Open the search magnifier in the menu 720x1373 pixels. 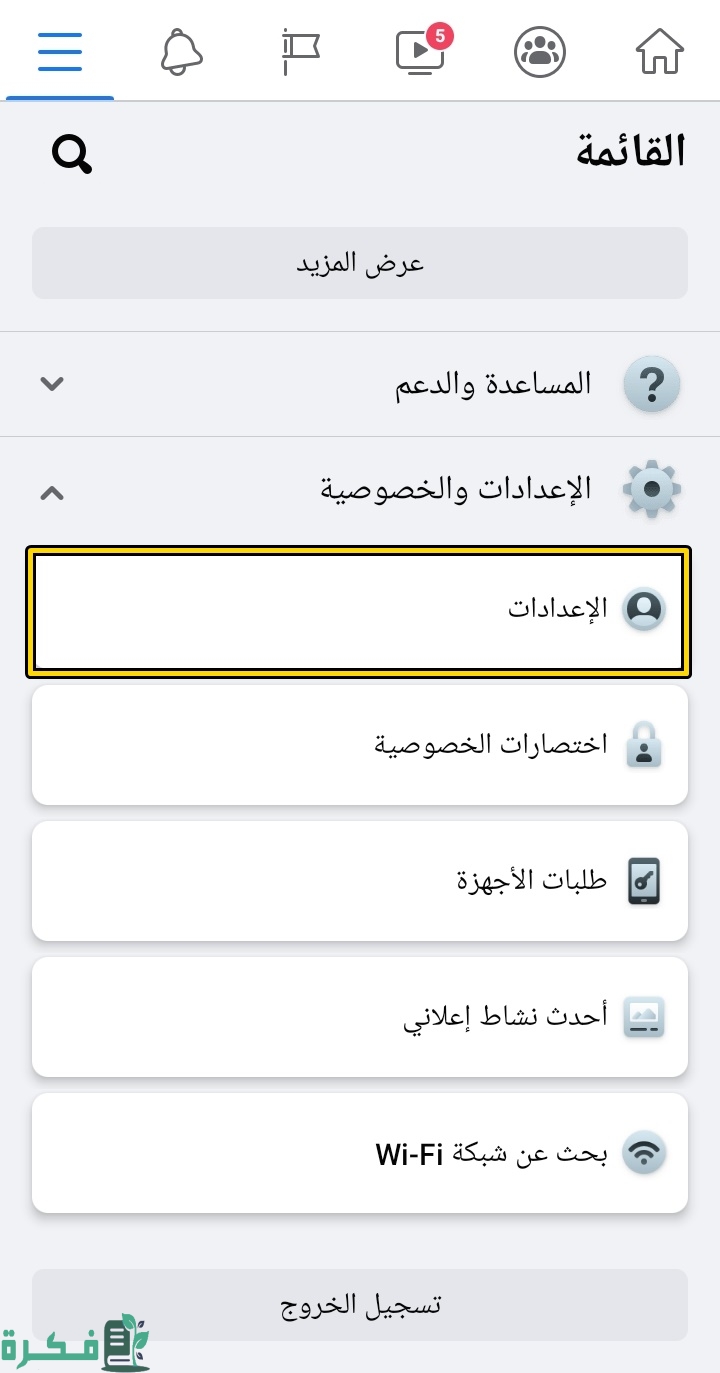pos(70,154)
